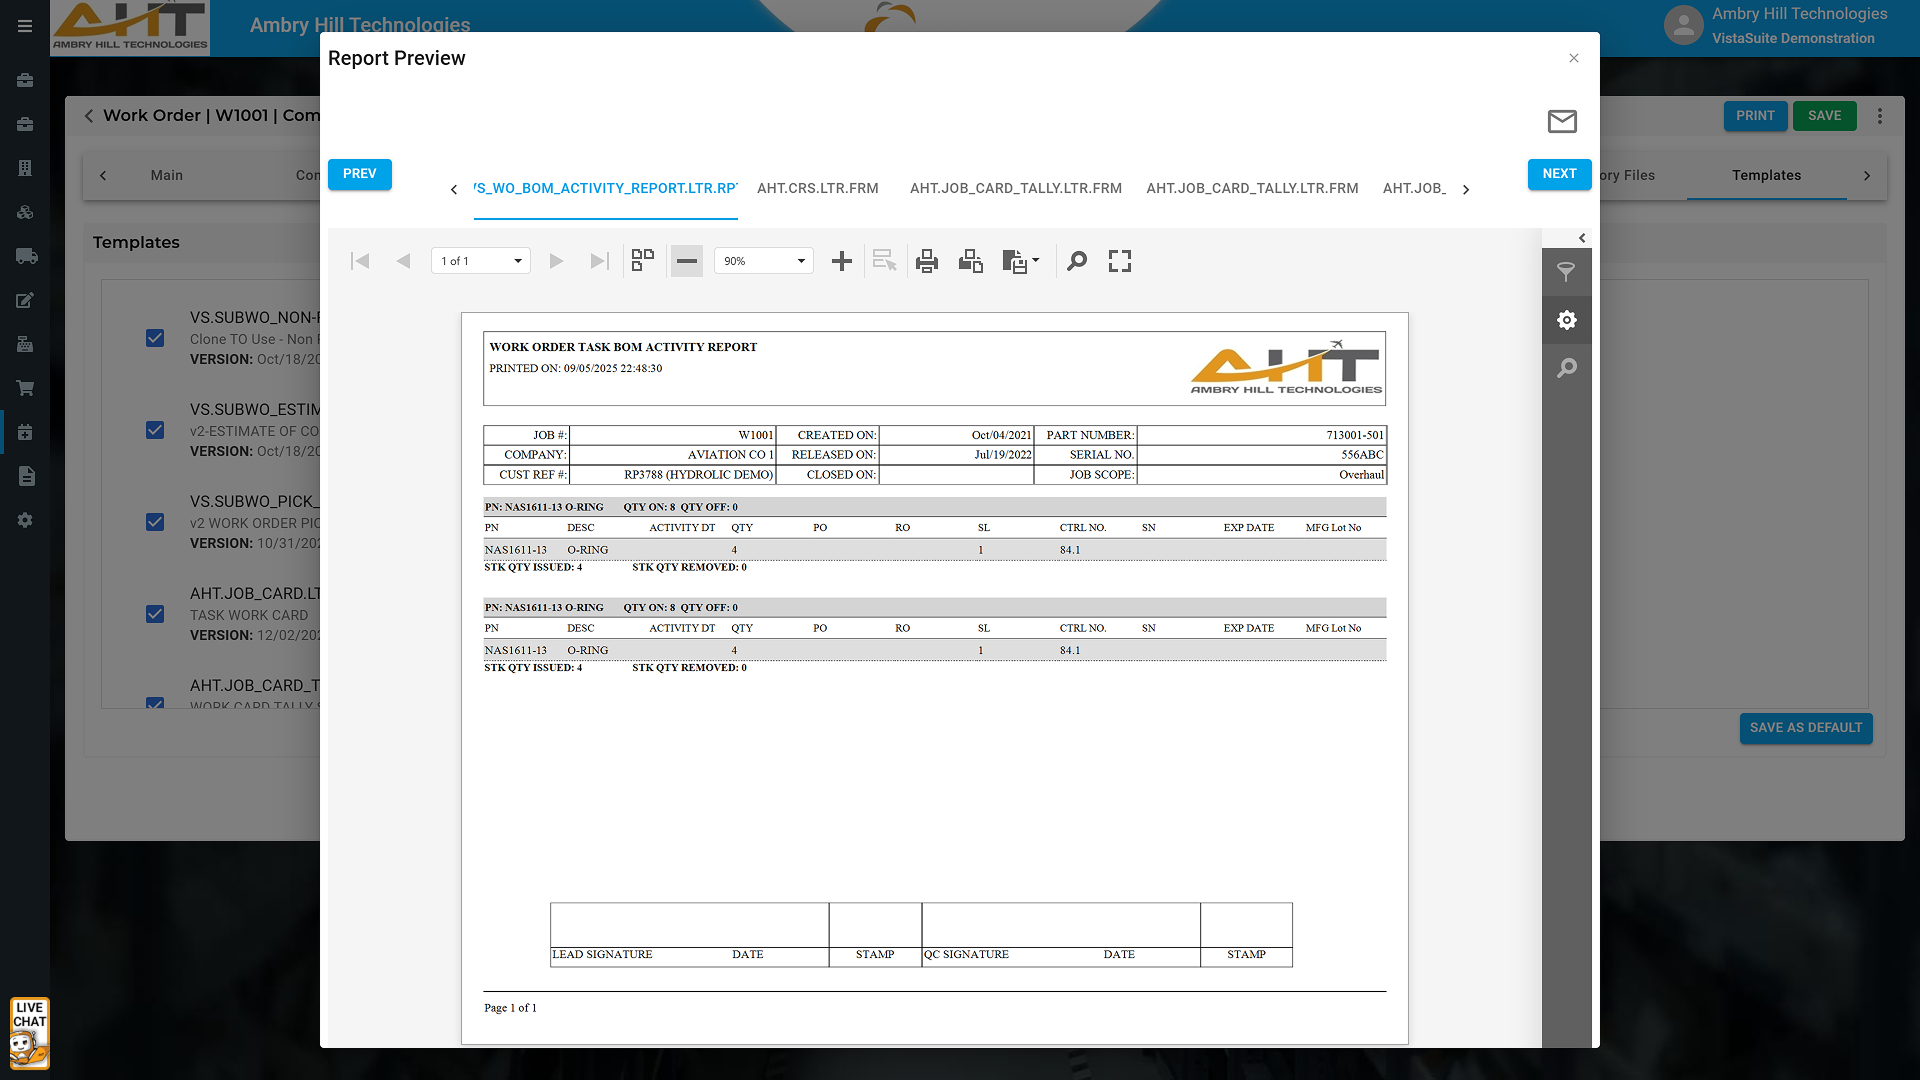Open the report search magnifier tool
Image resolution: width=1920 pixels, height=1080 pixels.
pos(1077,261)
